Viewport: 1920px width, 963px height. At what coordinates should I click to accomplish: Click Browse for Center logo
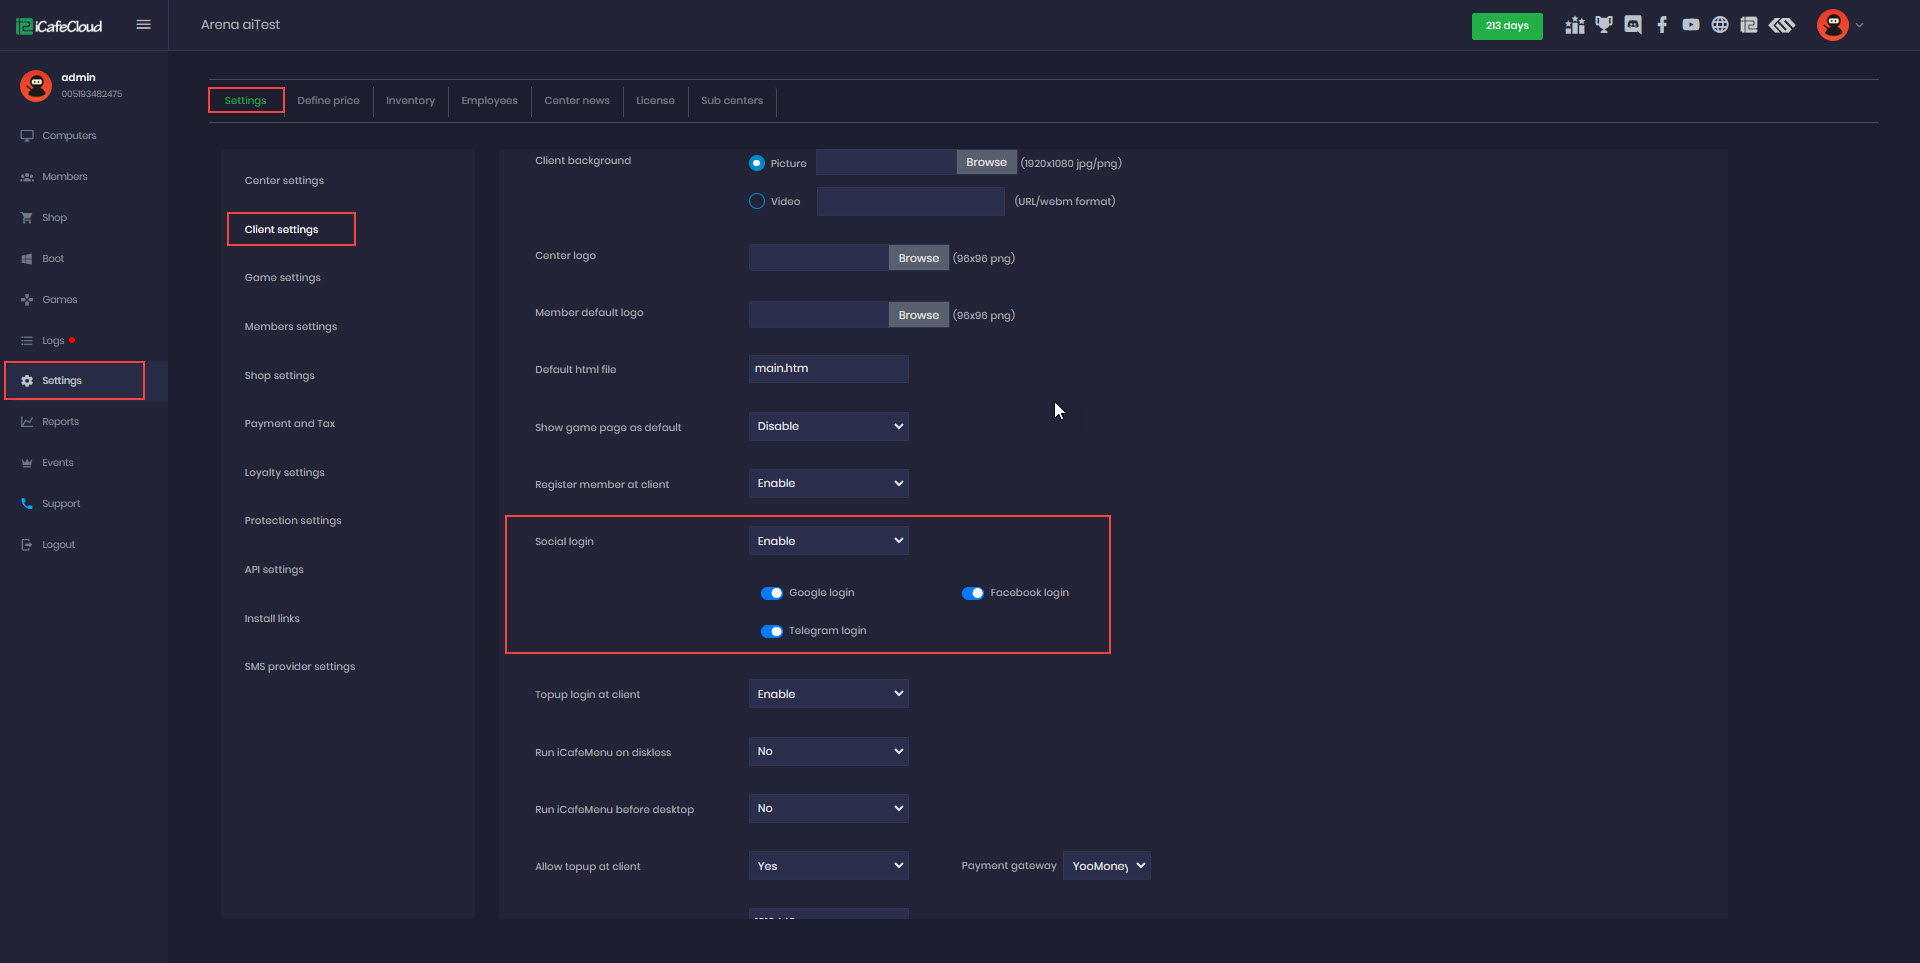click(x=918, y=258)
